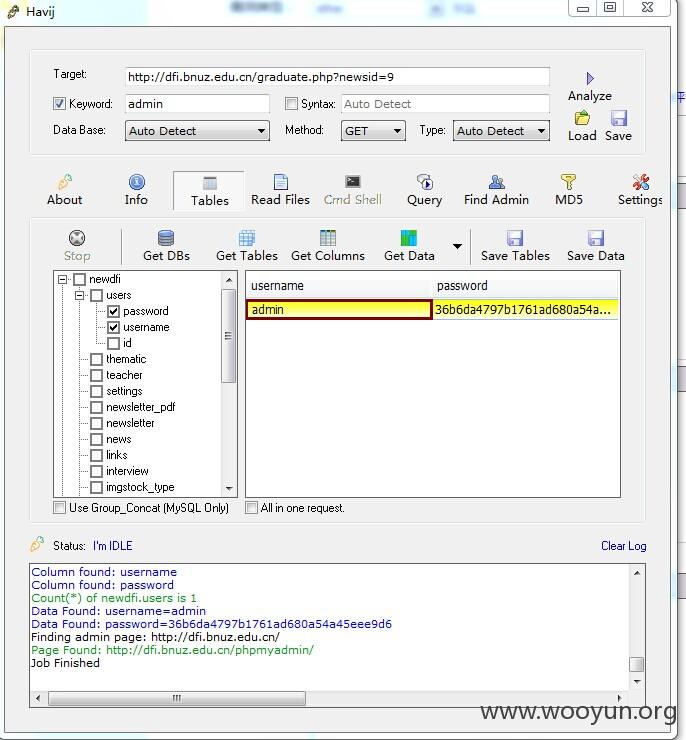686x740 pixels.
Task: Click the Stop icon
Action: click(77, 238)
